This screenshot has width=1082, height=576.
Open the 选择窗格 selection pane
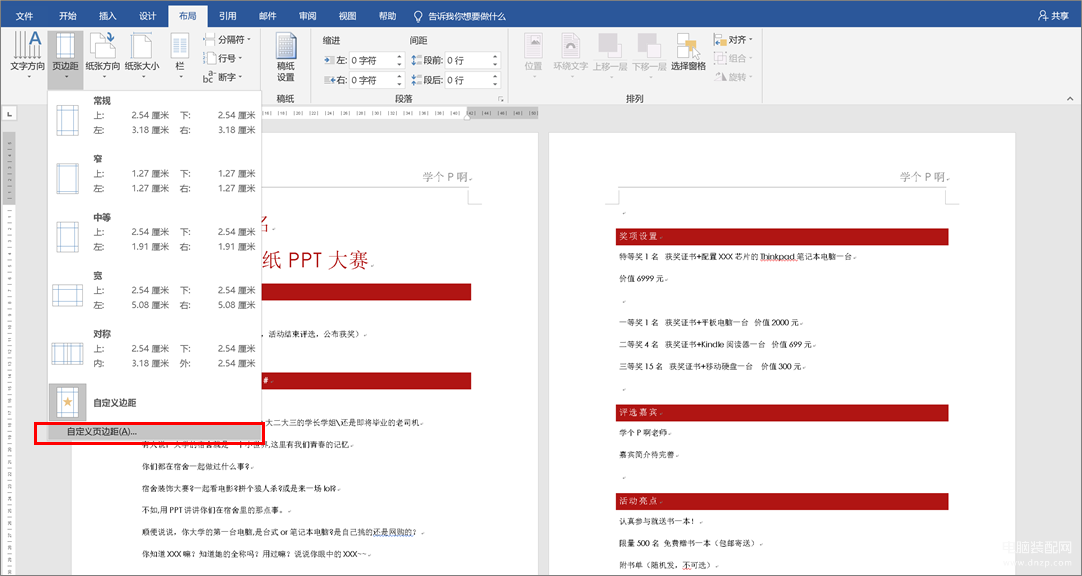(x=688, y=53)
